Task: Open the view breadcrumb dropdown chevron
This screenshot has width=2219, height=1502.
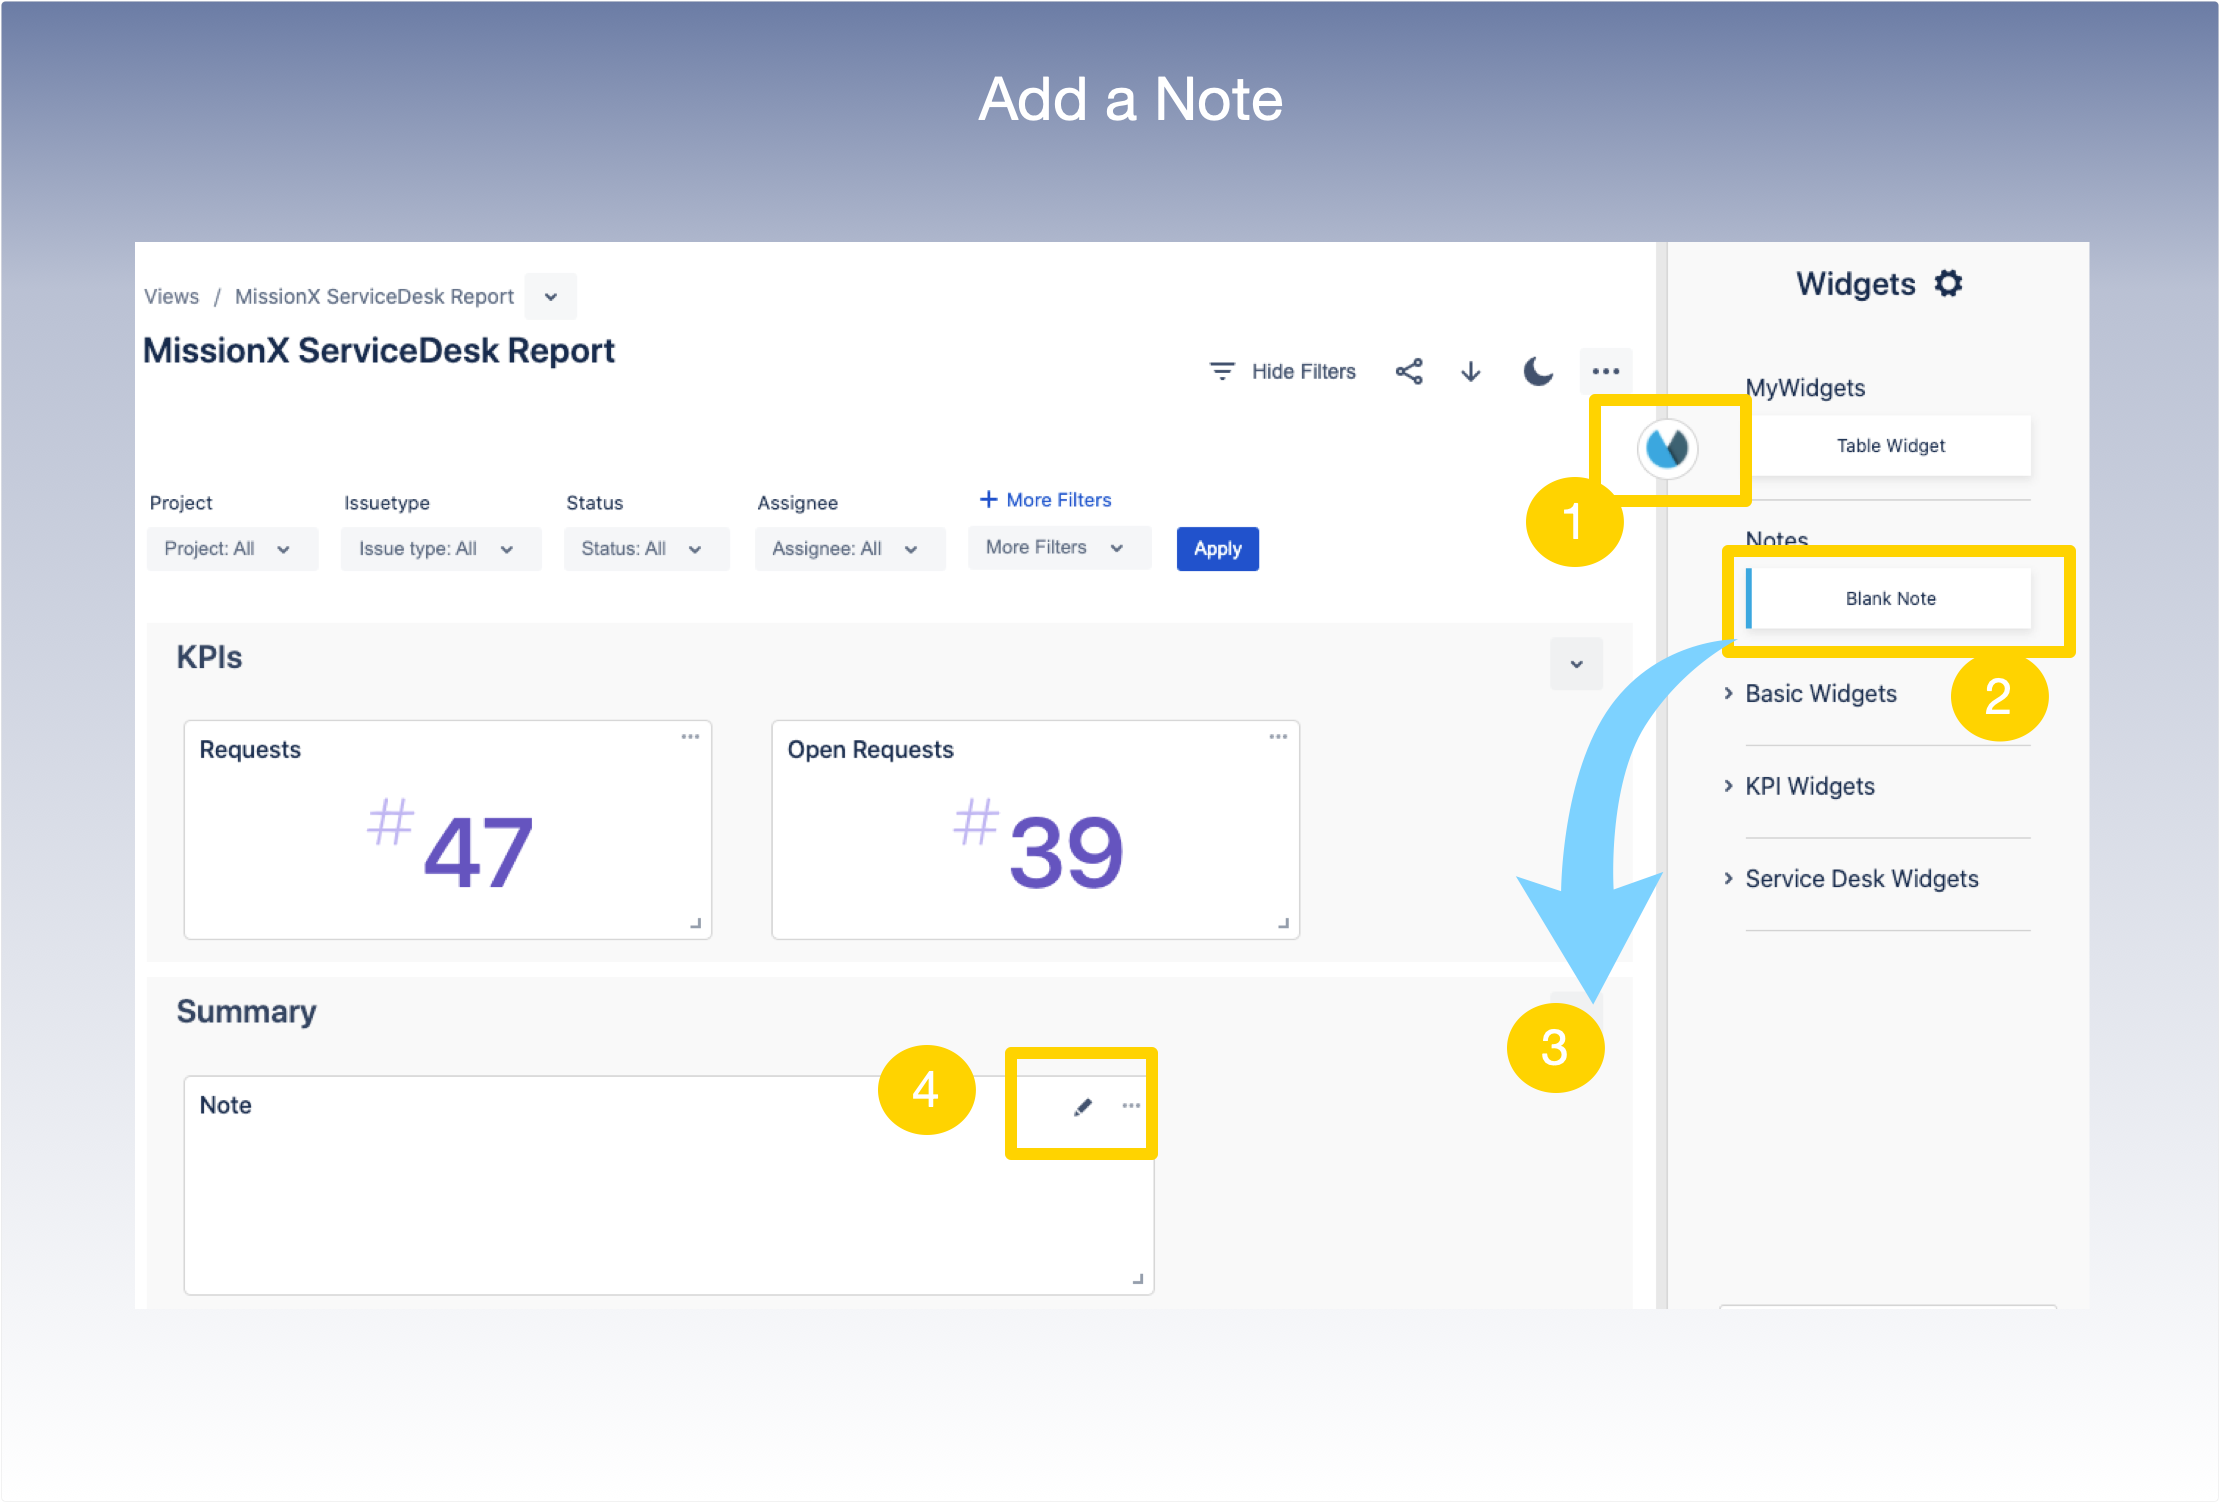Action: point(551,297)
